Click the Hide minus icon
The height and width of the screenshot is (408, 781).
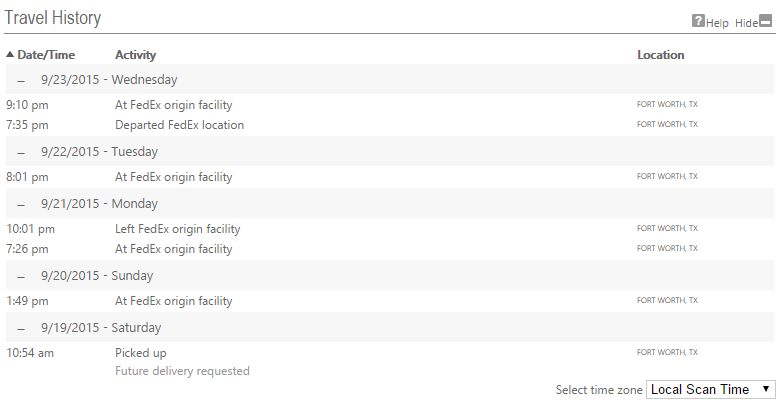tap(765, 21)
